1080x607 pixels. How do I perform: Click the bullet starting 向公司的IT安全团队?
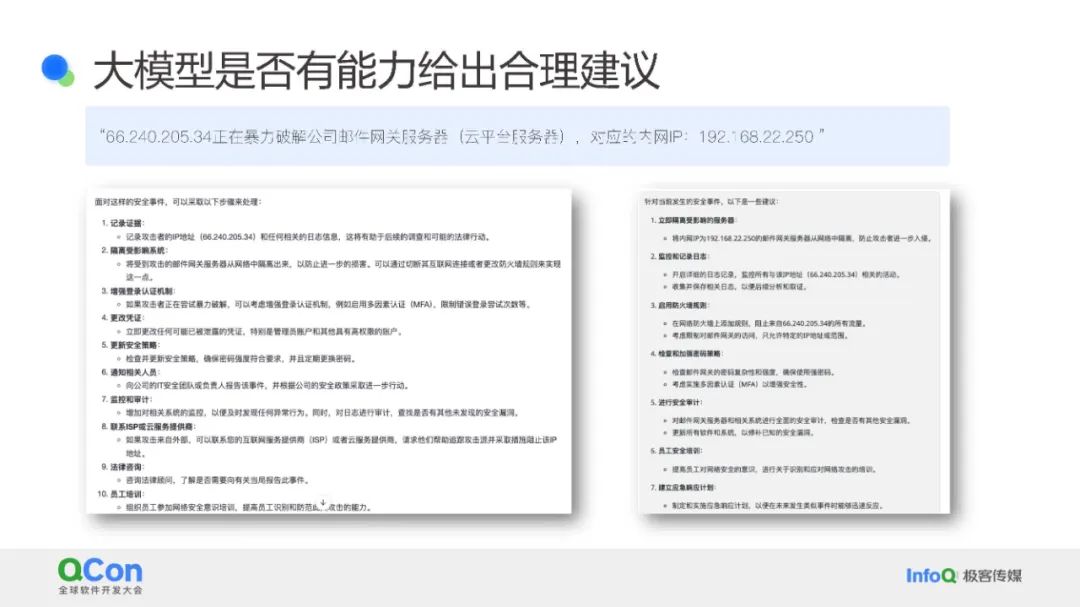click(267, 385)
